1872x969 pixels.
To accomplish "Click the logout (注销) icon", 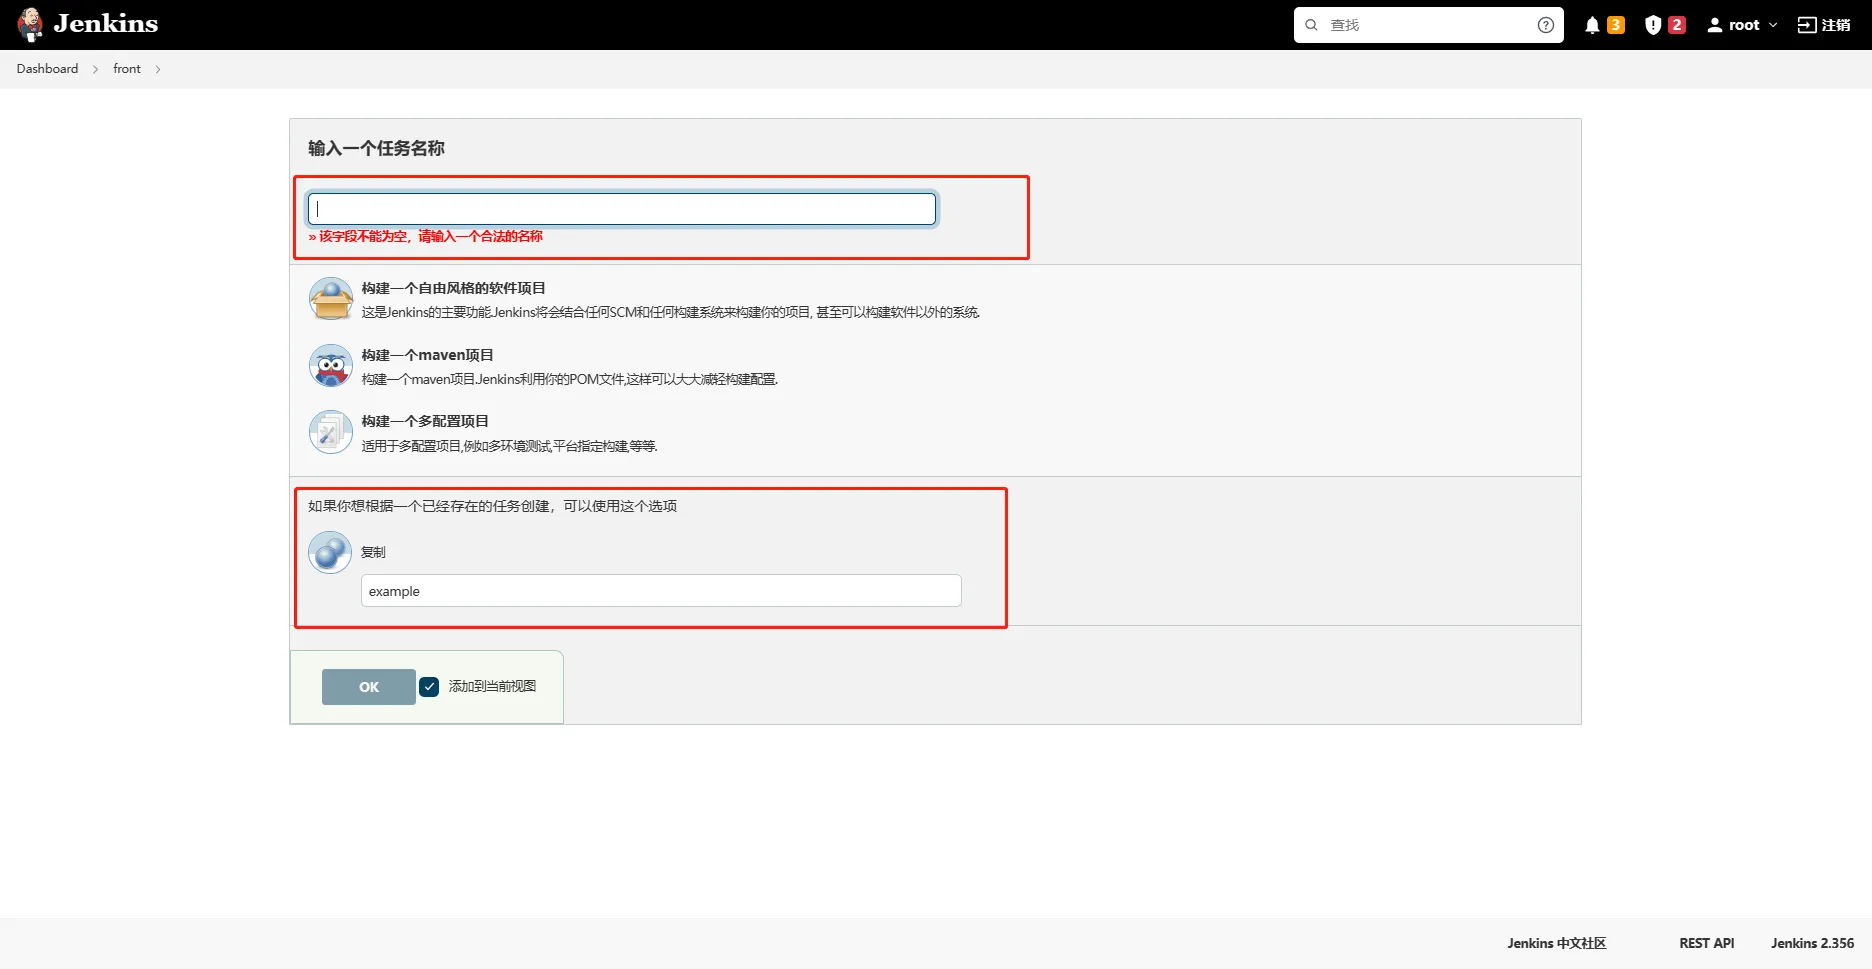I will pyautogui.click(x=1807, y=25).
